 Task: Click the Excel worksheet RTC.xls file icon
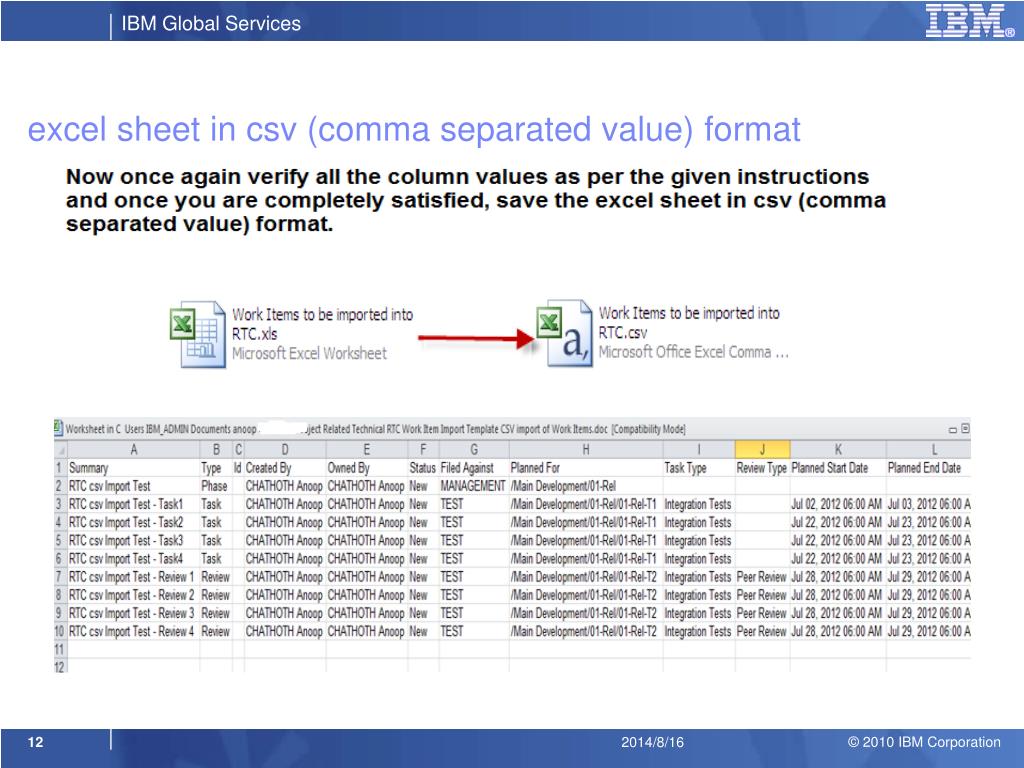(x=196, y=335)
